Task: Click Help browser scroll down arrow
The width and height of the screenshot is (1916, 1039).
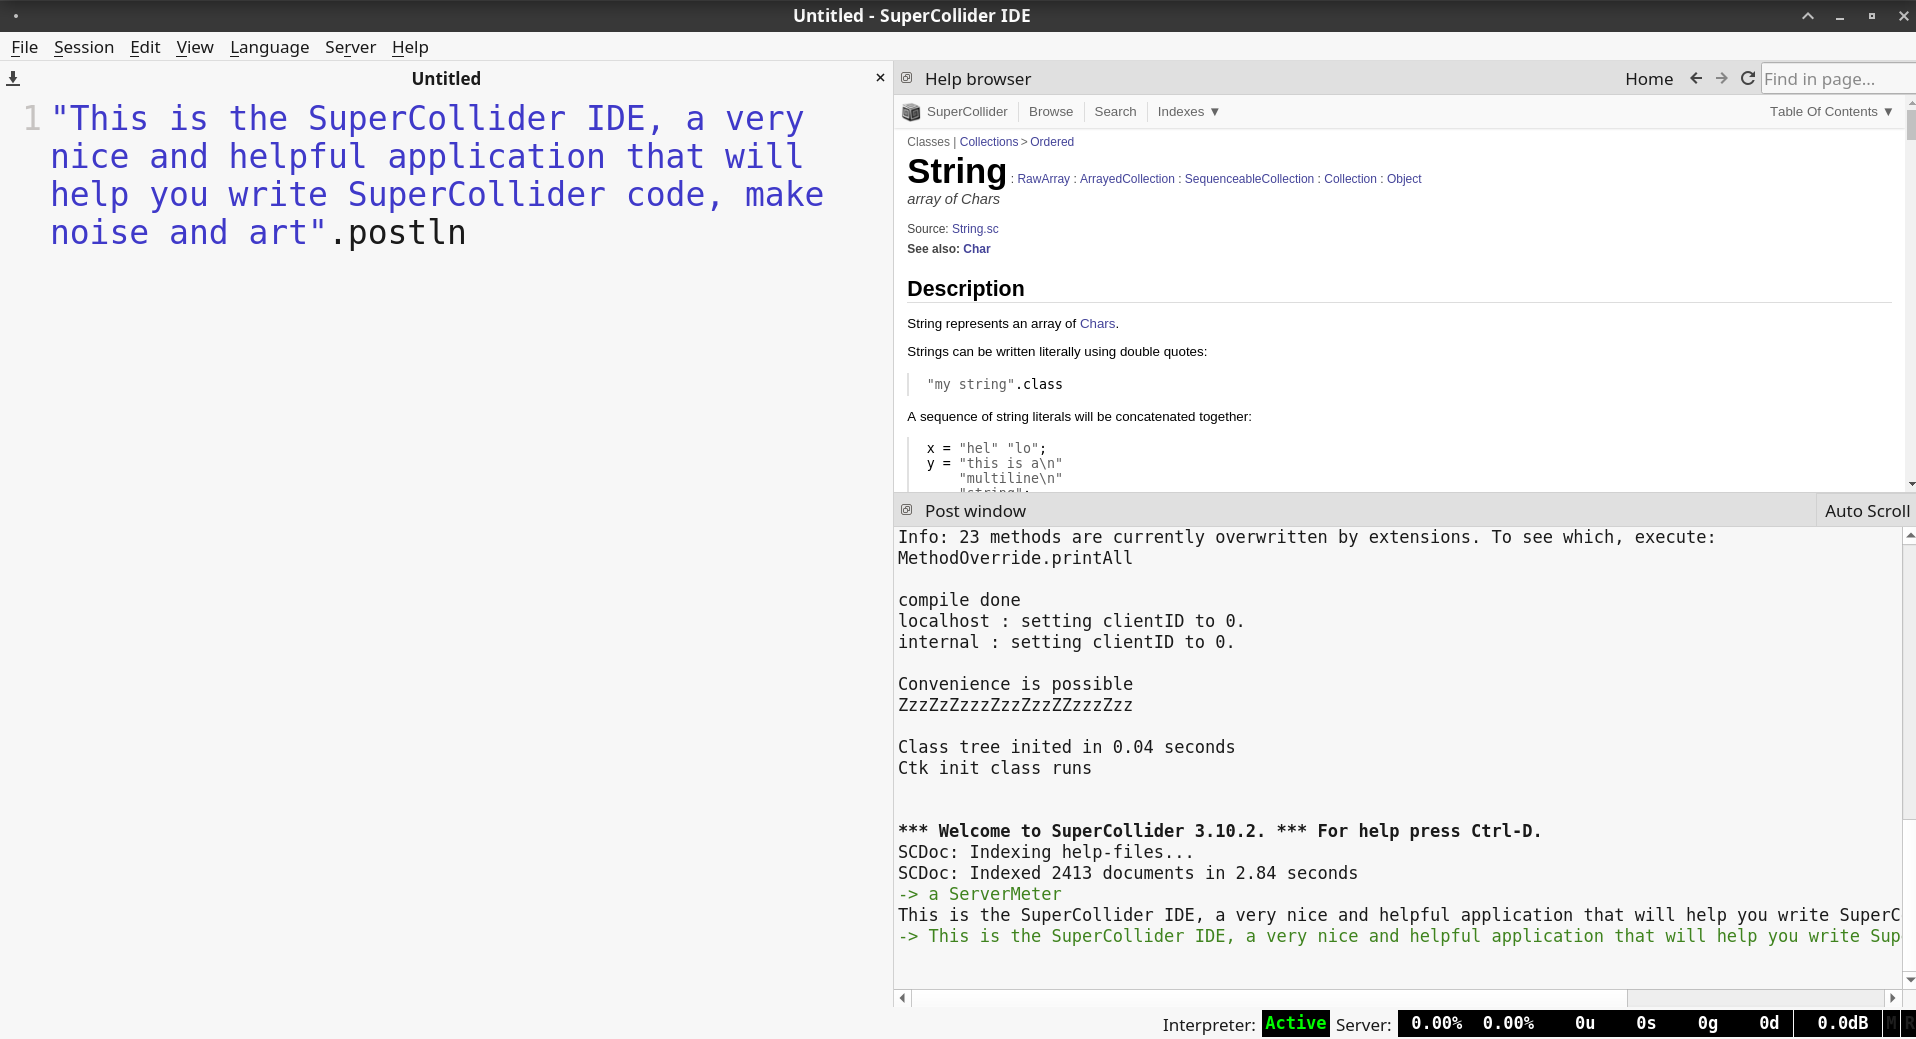Action: click(1911, 484)
